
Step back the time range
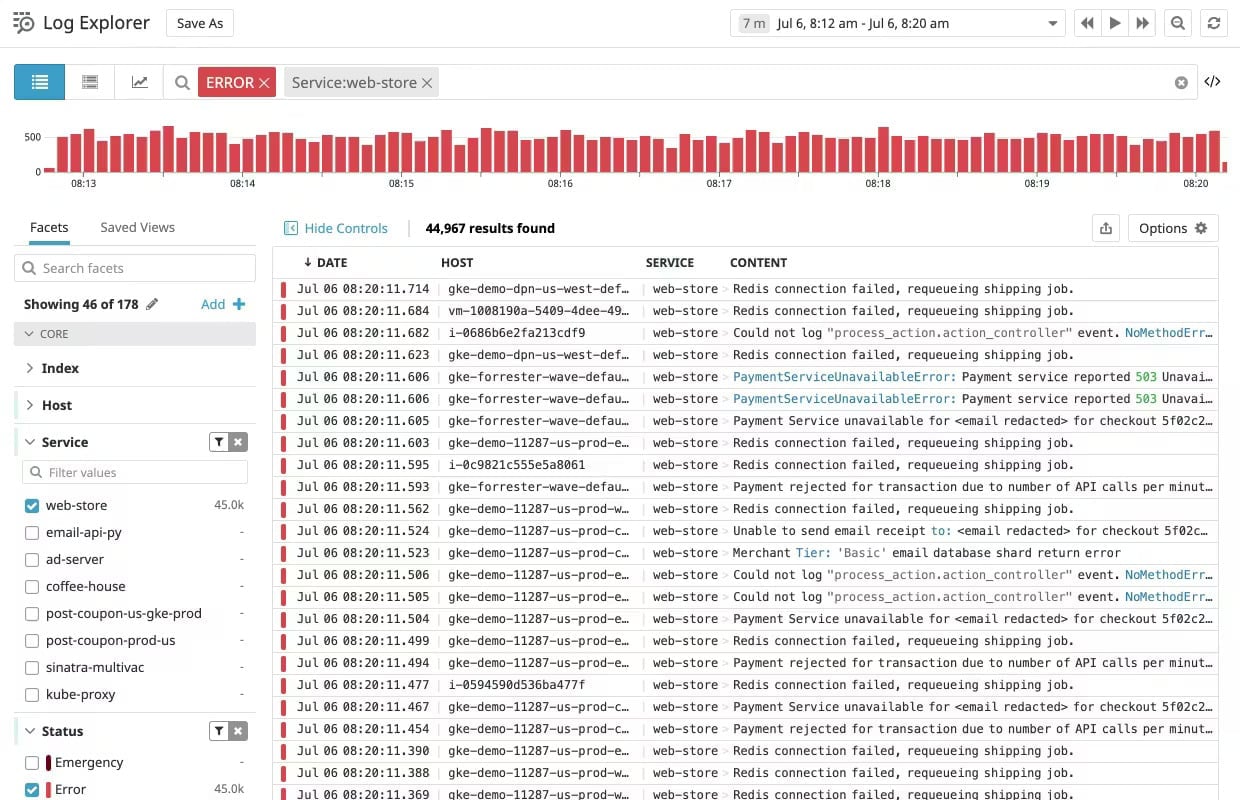1087,23
